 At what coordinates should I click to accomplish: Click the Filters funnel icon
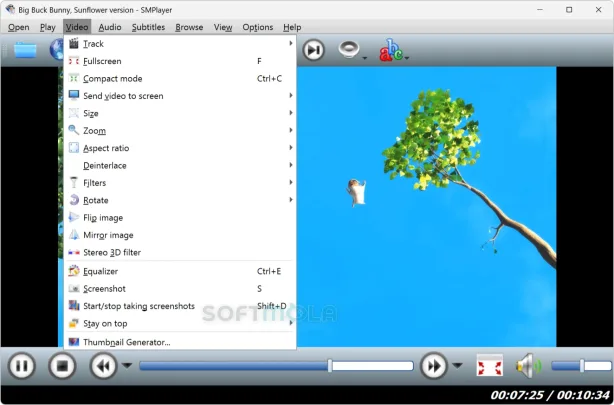(x=74, y=183)
